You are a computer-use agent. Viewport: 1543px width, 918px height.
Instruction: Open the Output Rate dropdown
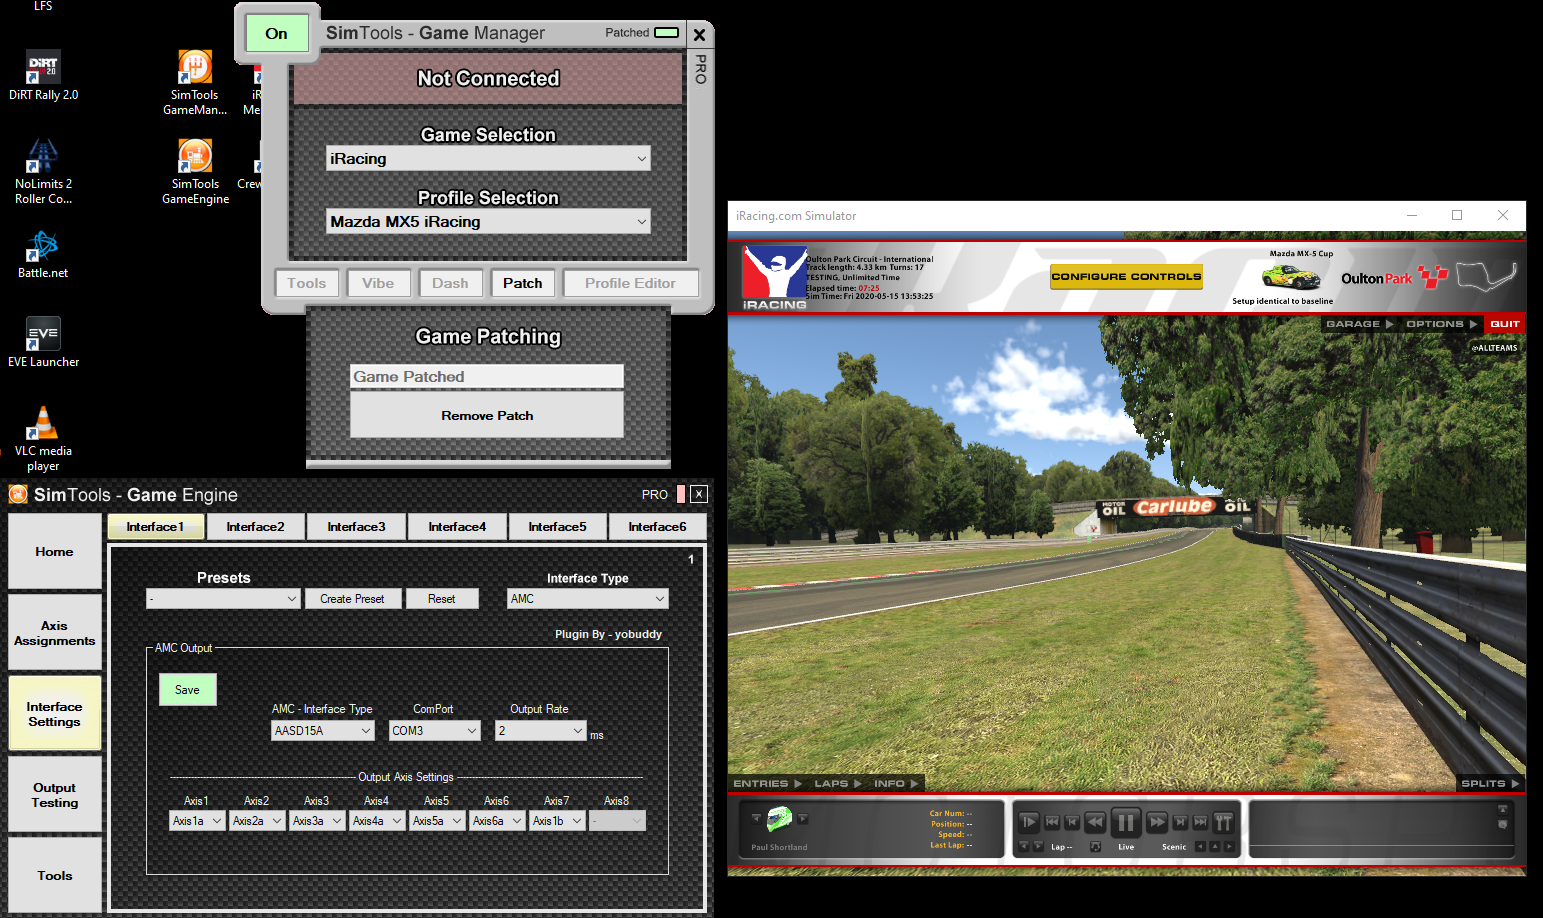(x=541, y=731)
